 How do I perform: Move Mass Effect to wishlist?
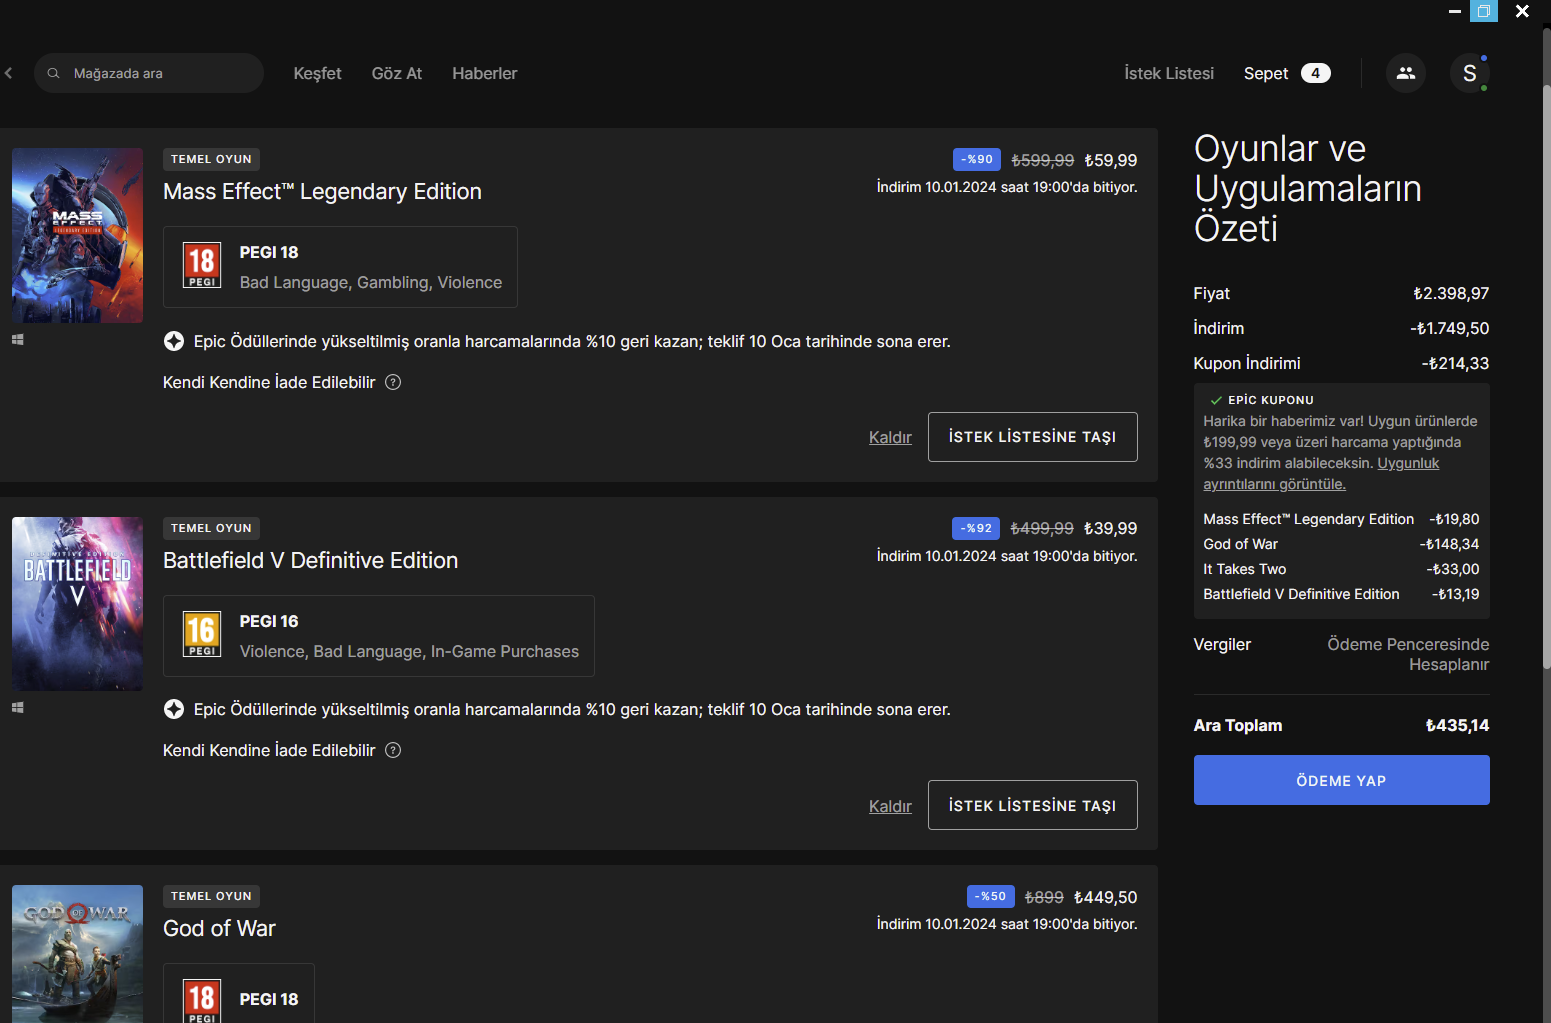pos(1033,437)
